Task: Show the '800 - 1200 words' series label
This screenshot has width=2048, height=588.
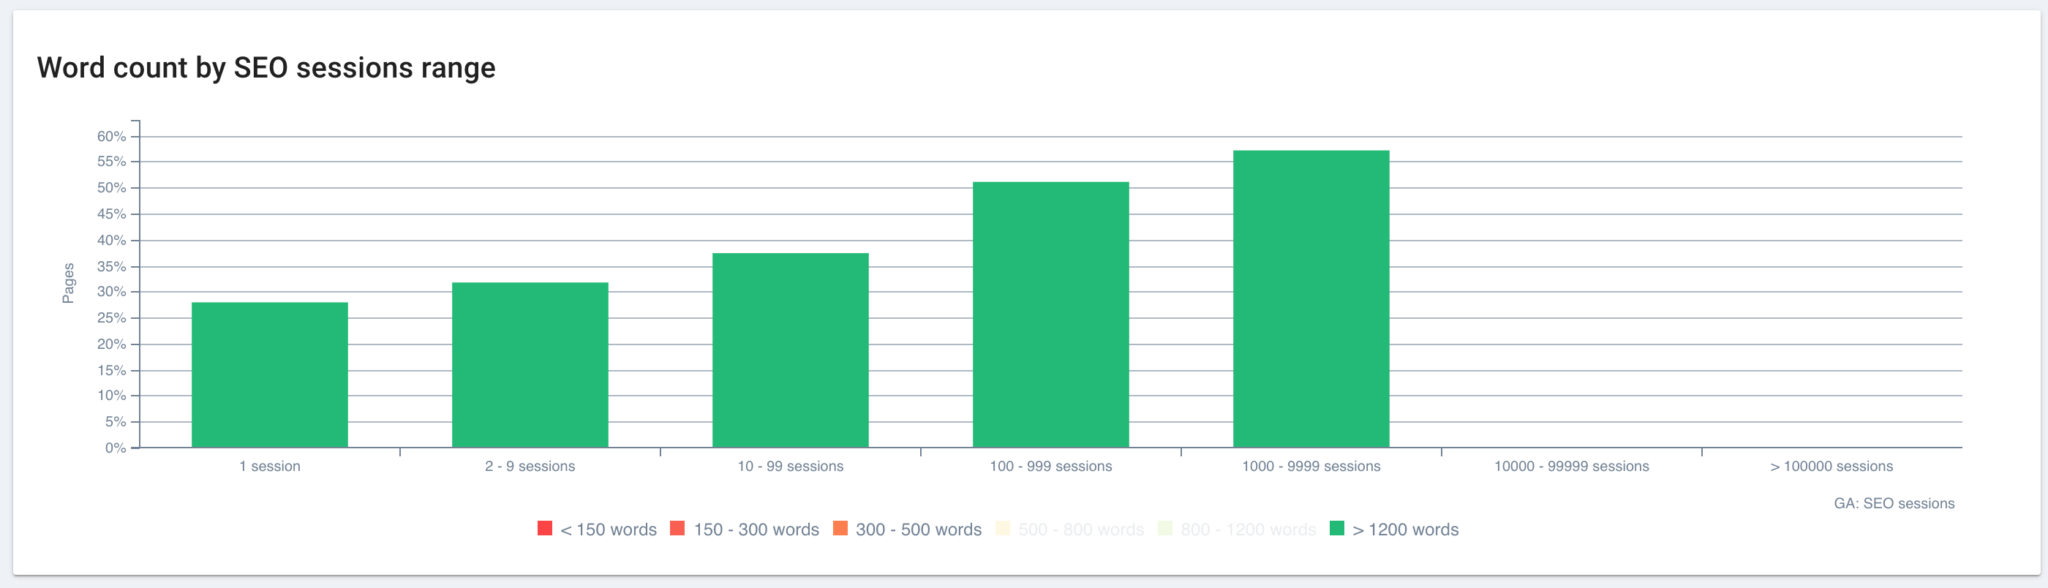Action: [1248, 530]
